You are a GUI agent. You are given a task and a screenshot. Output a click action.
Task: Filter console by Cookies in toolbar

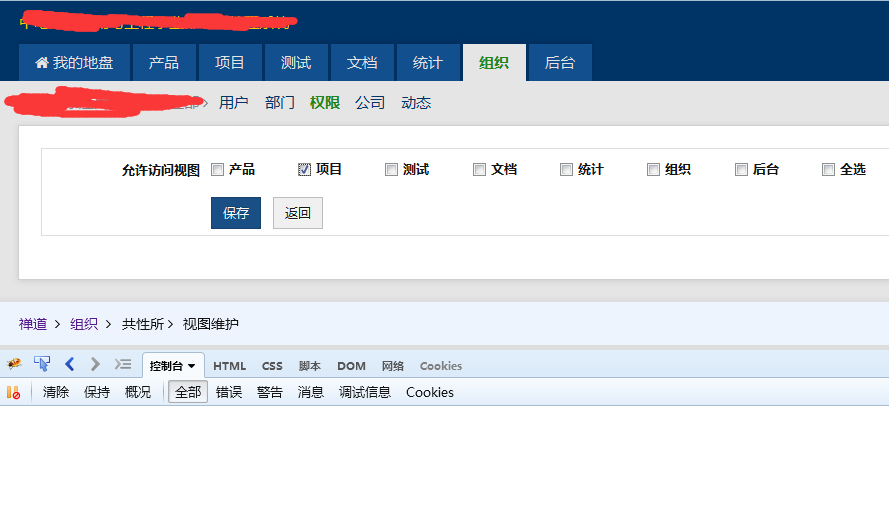tap(430, 392)
